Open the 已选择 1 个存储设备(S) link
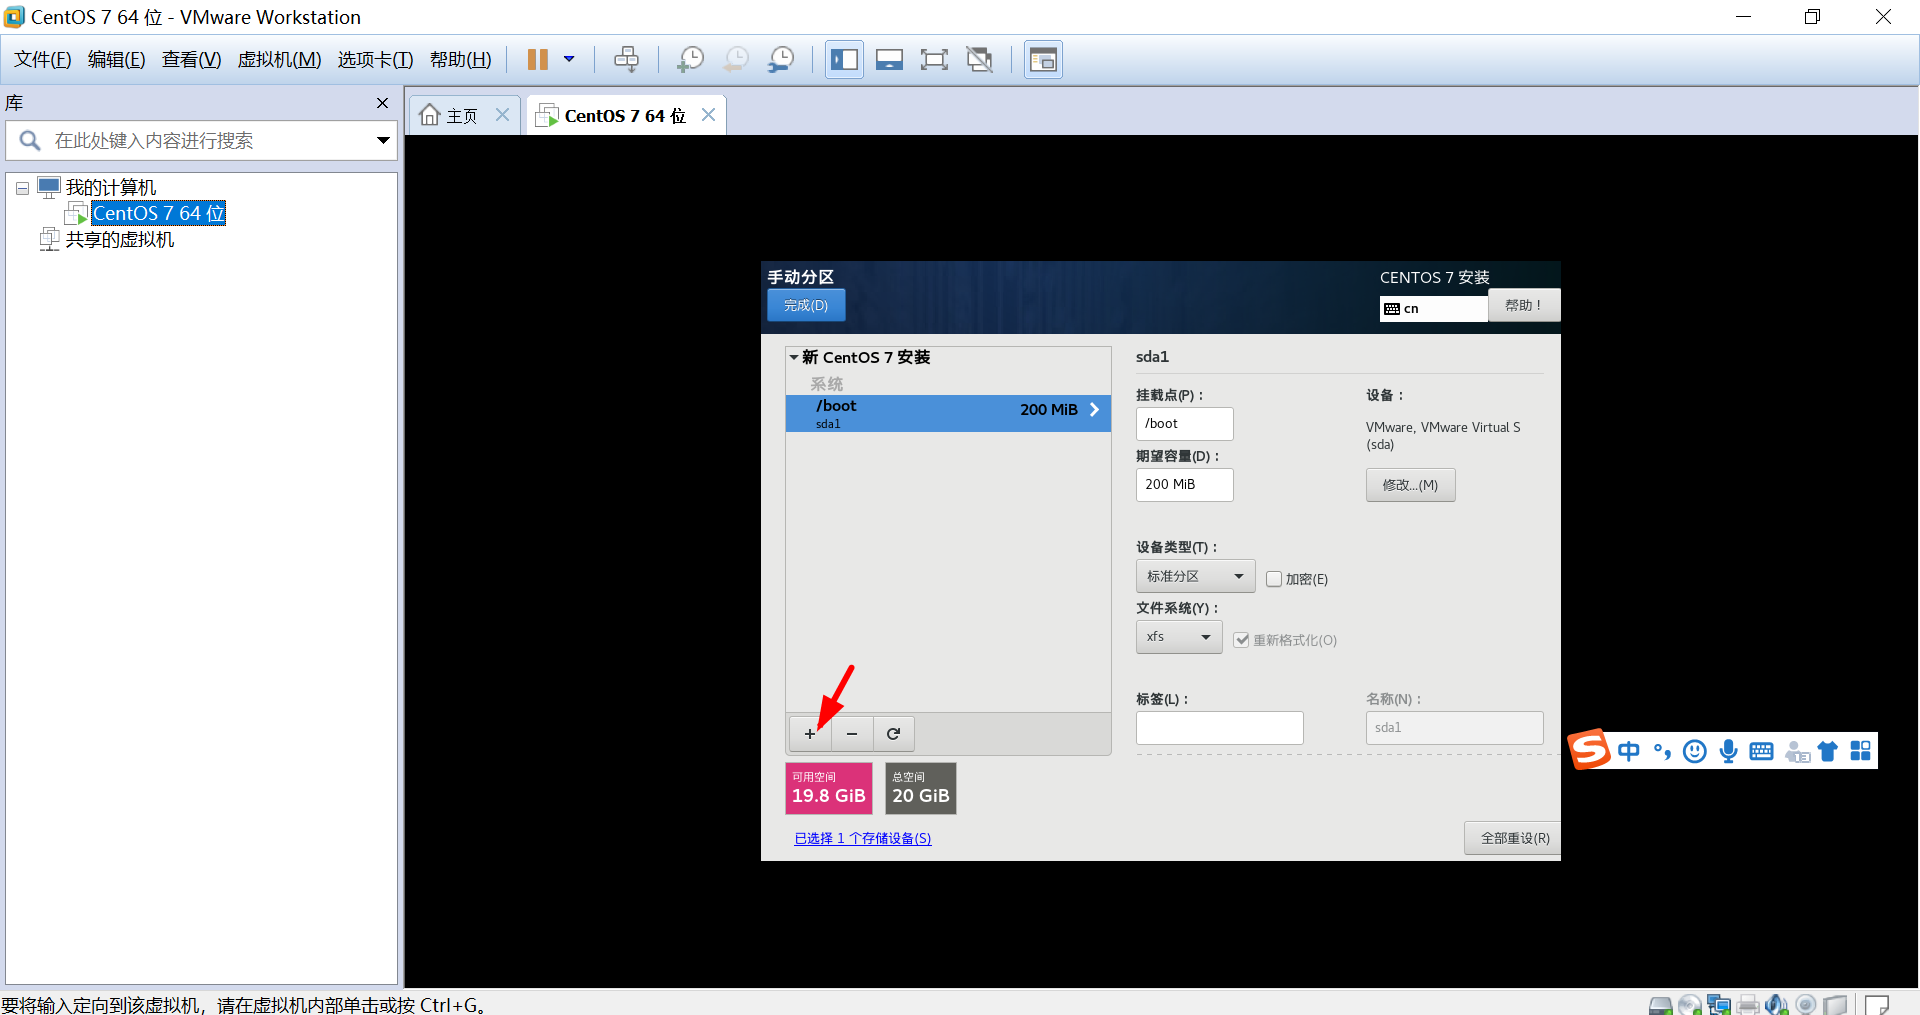Viewport: 1920px width, 1015px height. (x=862, y=839)
